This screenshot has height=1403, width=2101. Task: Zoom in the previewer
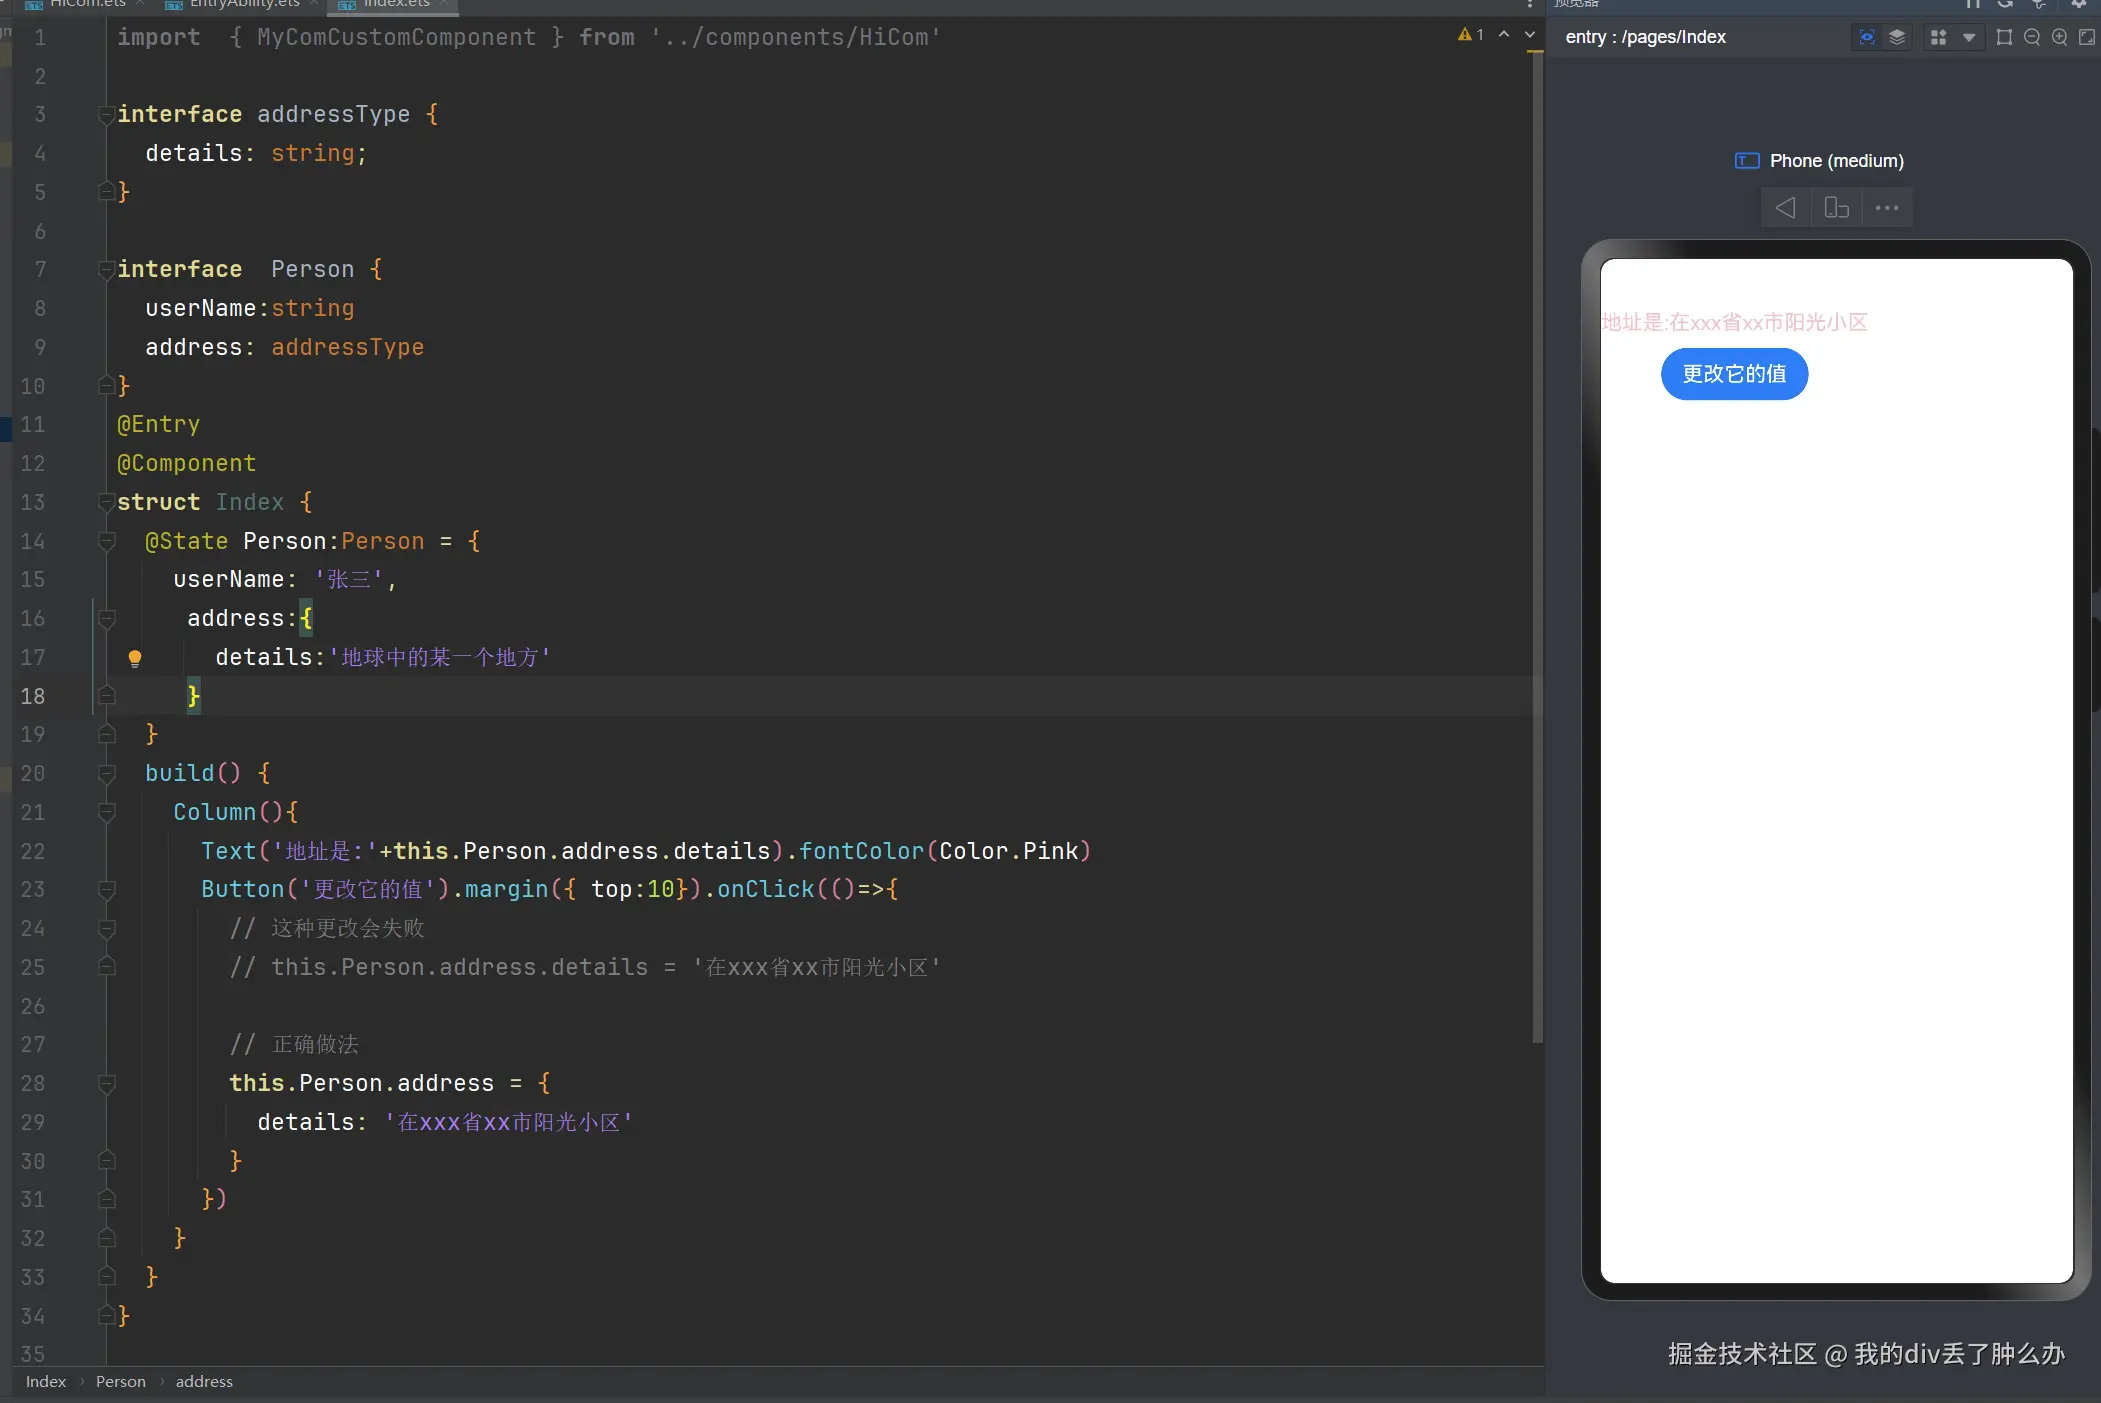tap(2059, 37)
